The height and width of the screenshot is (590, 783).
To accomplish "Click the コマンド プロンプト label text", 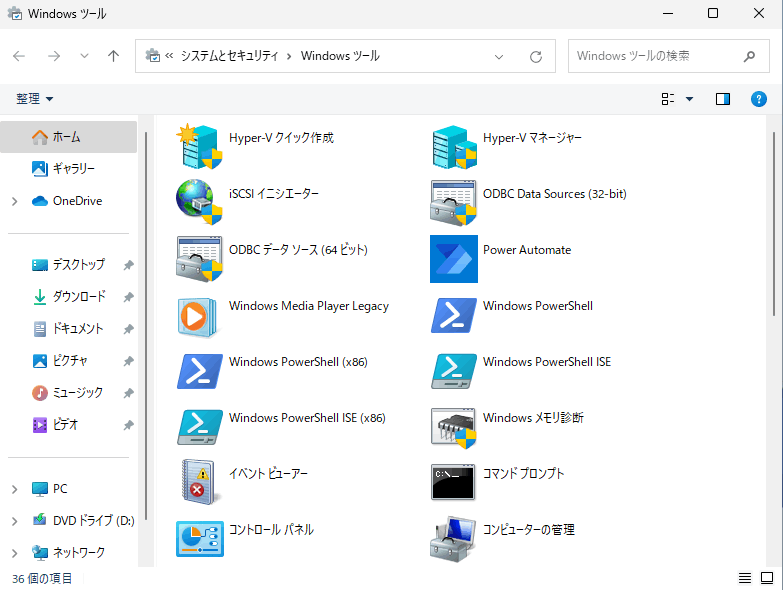I will (x=523, y=474).
